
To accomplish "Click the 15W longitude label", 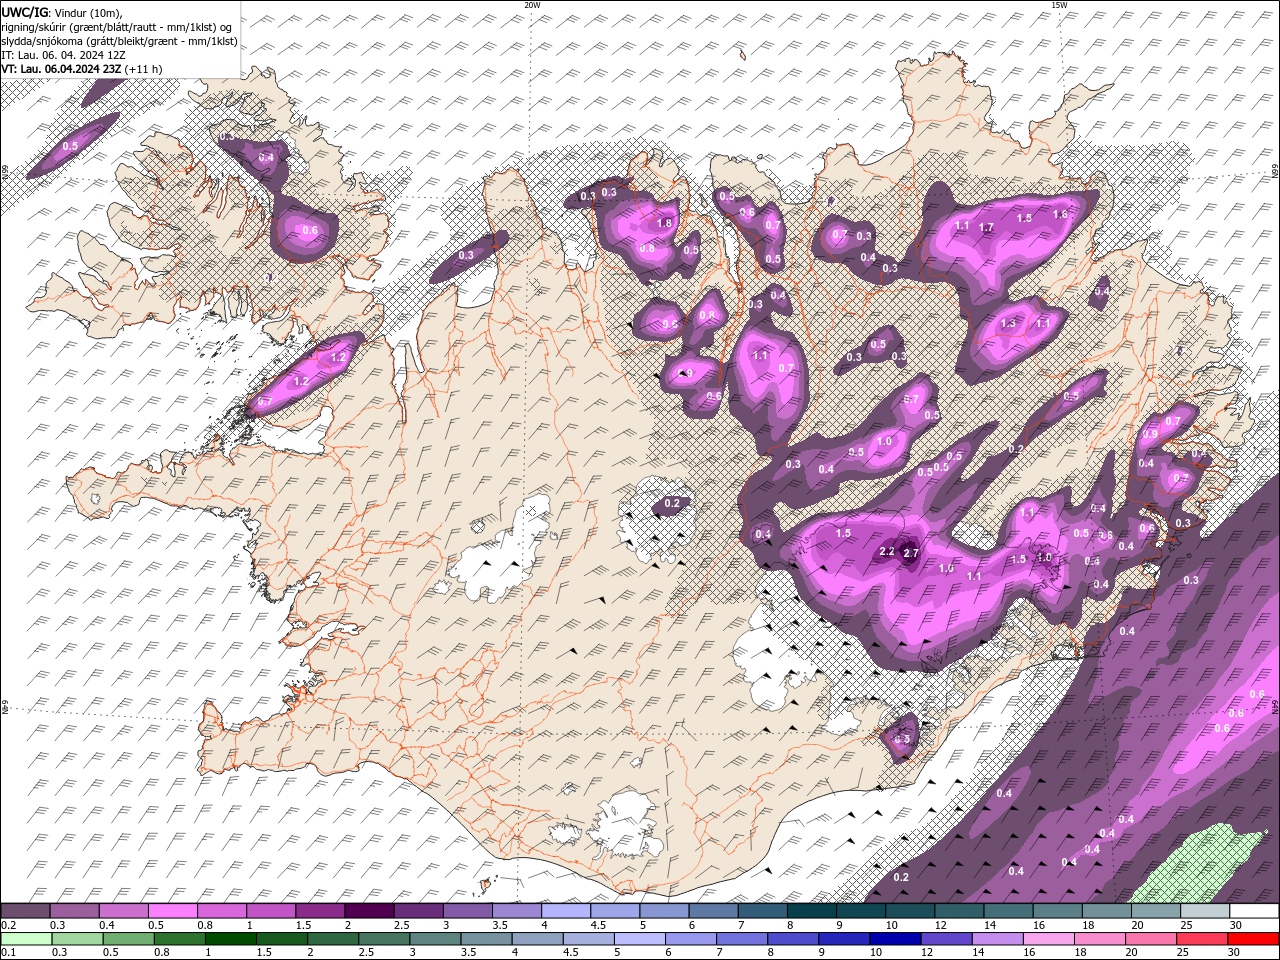I will coord(1059,5).
